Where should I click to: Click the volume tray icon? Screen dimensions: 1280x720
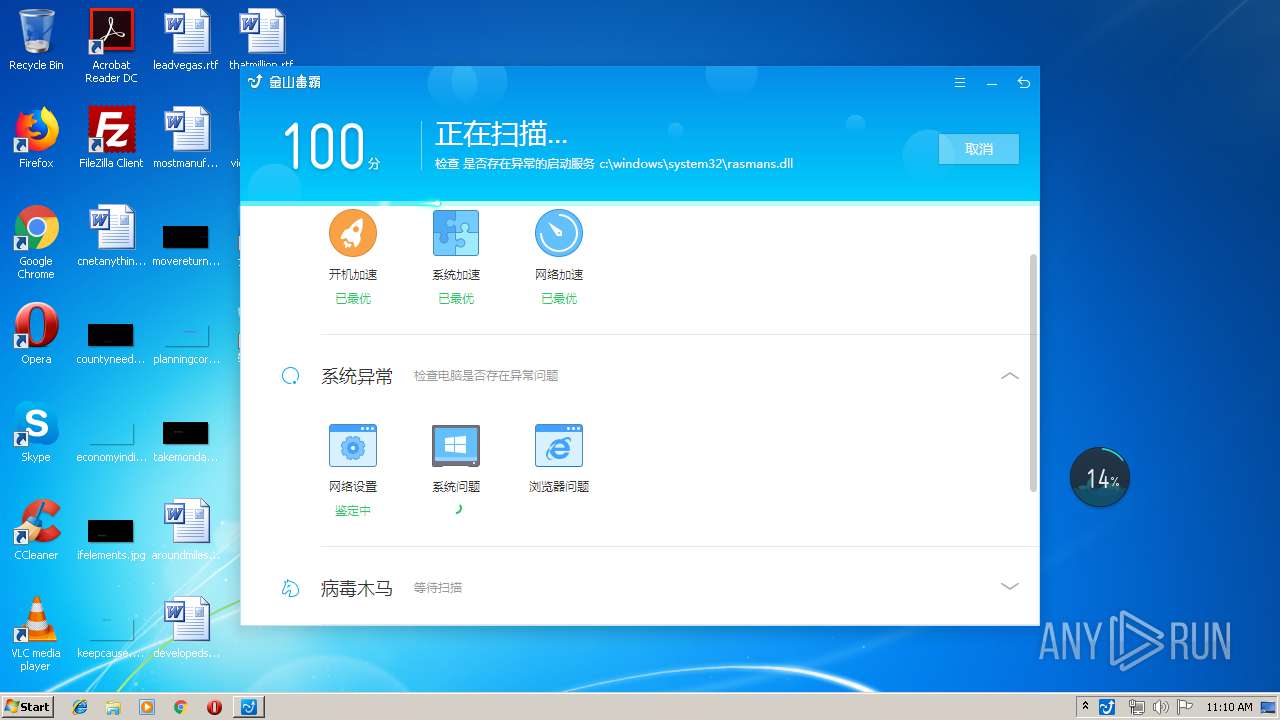(1161, 707)
